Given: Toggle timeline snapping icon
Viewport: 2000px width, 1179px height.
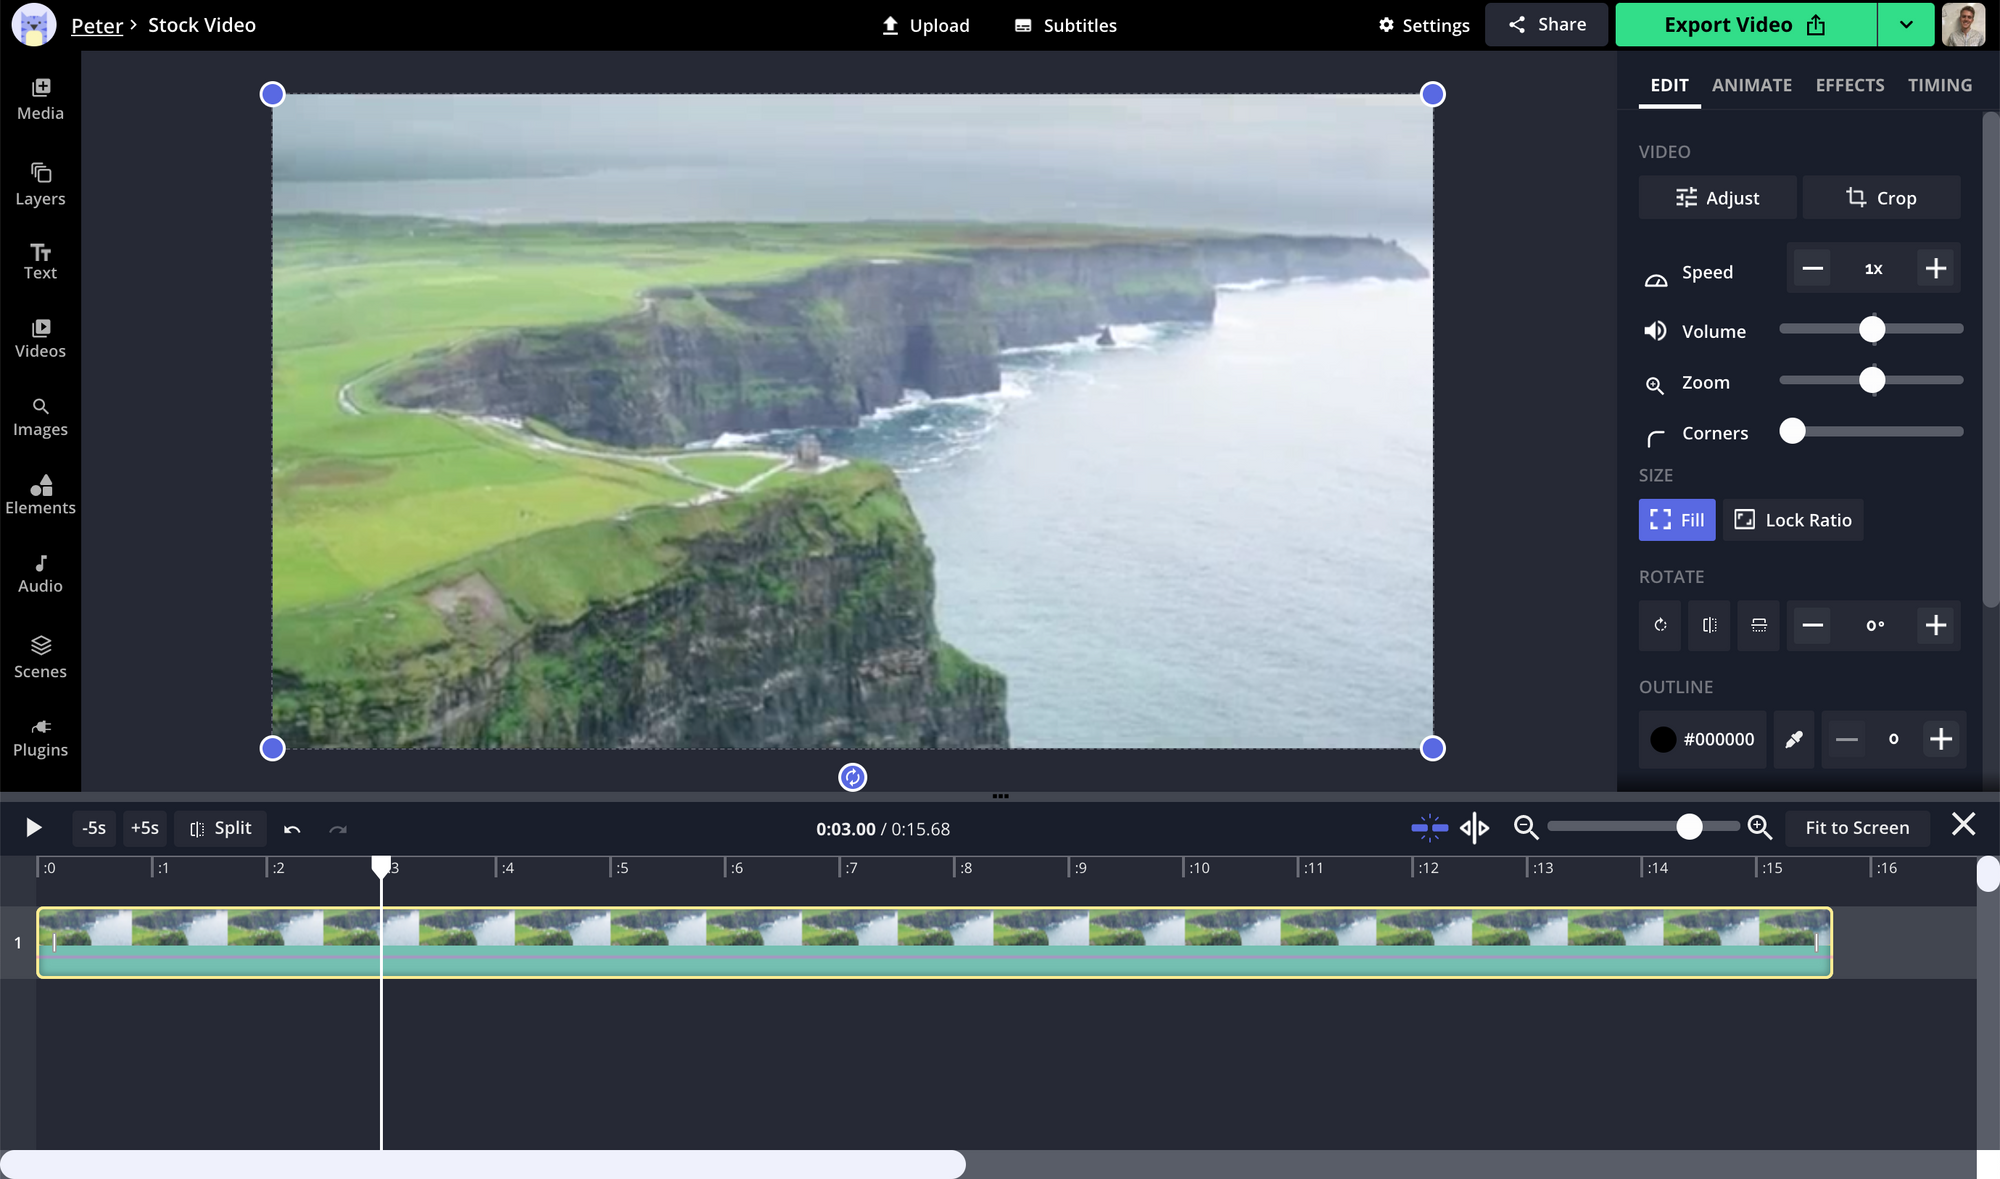Looking at the screenshot, I should 1429,827.
